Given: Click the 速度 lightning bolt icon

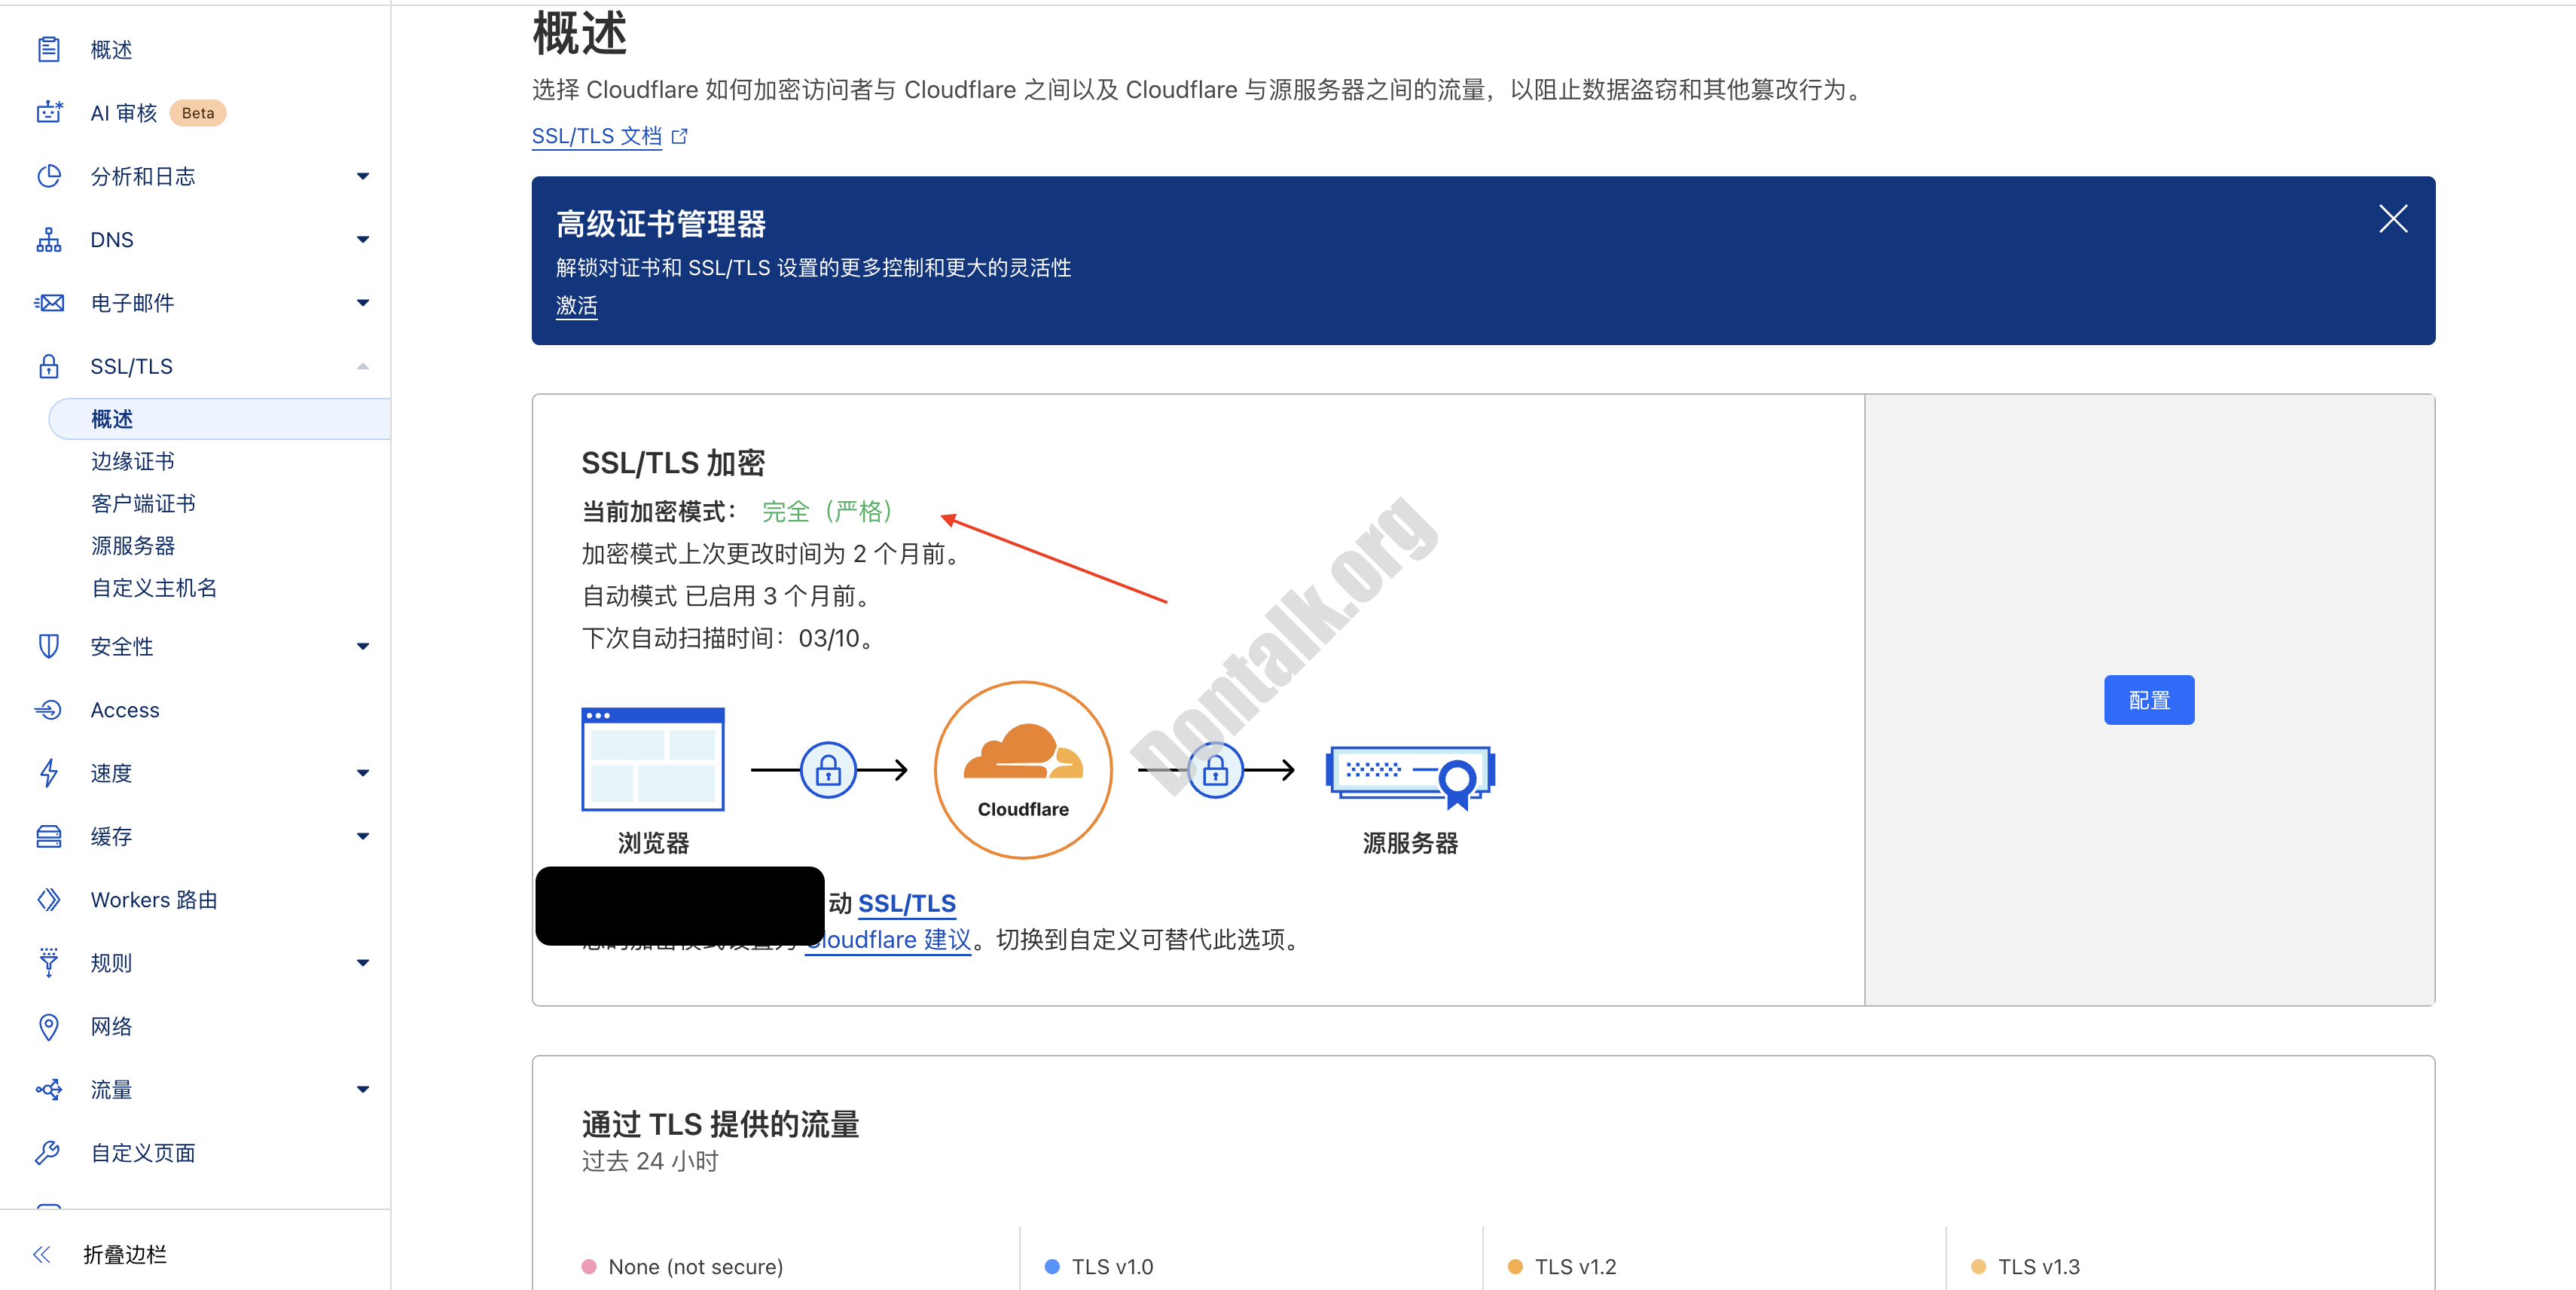Looking at the screenshot, I should pos(49,773).
